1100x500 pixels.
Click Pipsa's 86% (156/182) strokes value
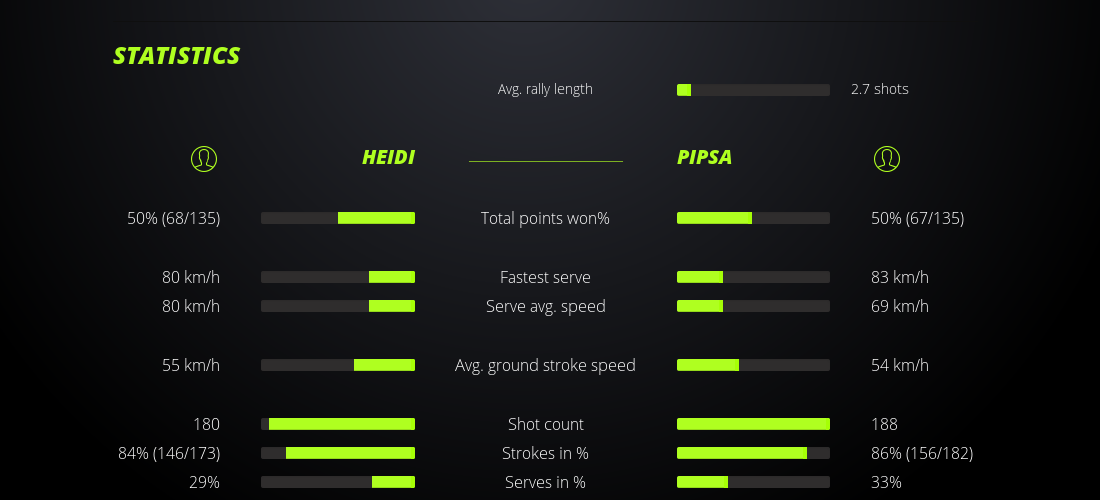(922, 453)
